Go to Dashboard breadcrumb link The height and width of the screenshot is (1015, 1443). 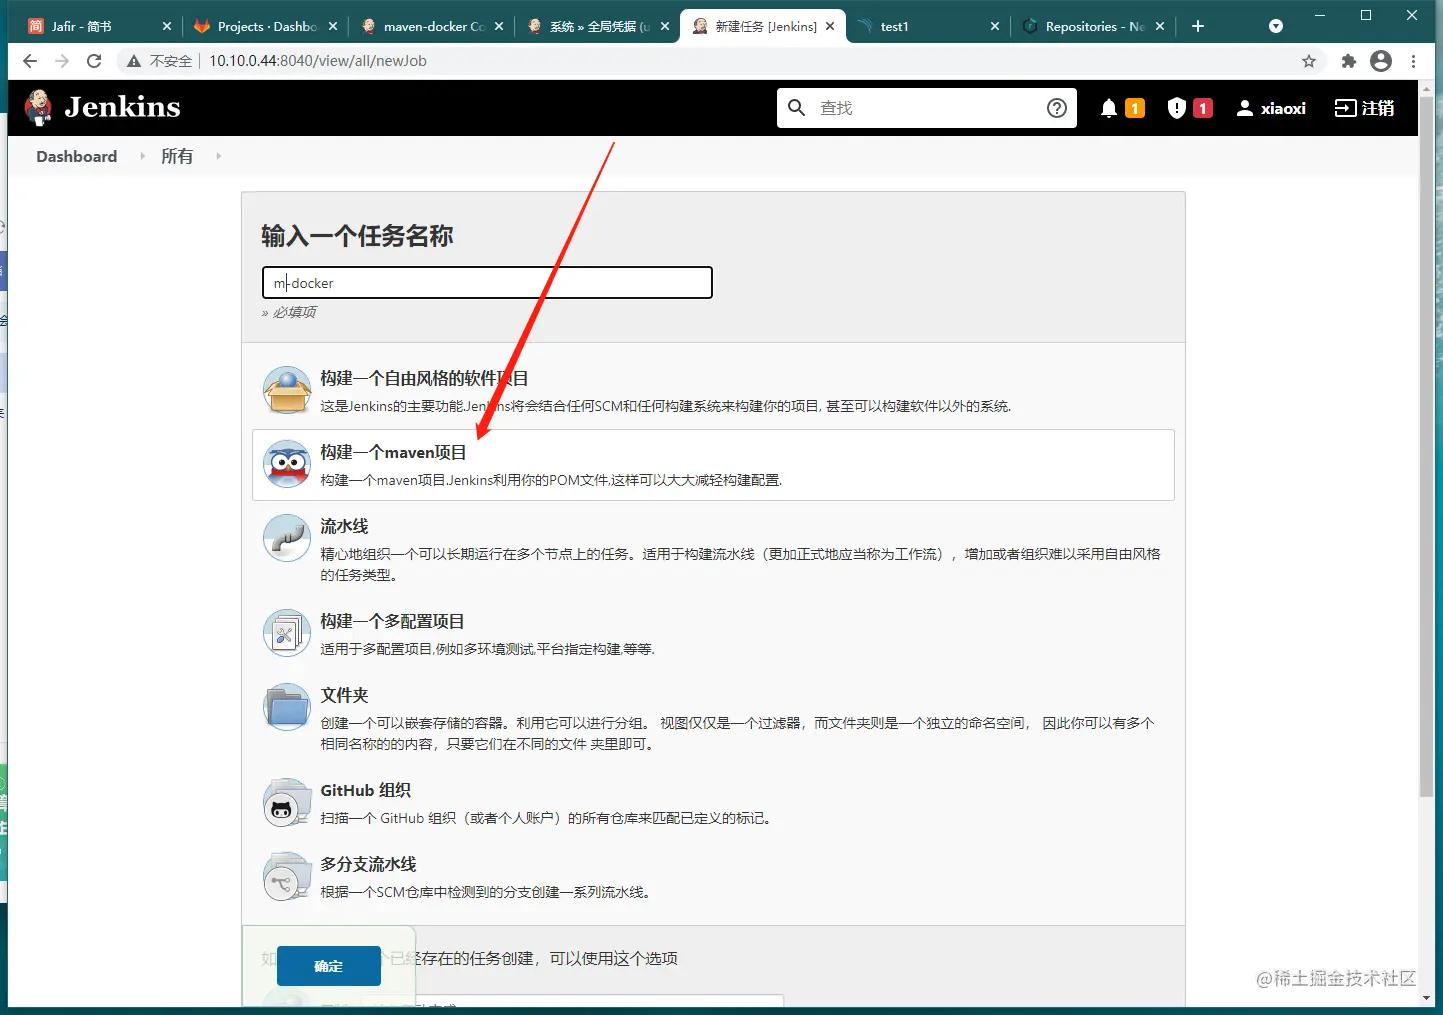tap(77, 156)
